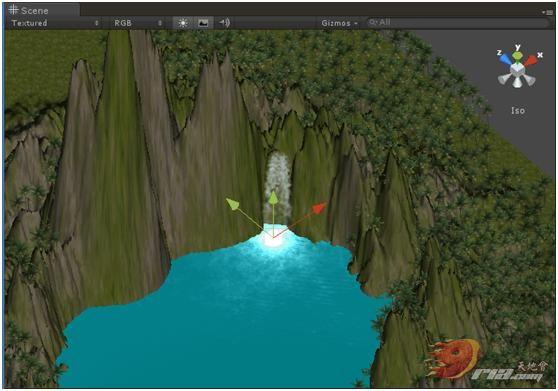Viewport: 558px width, 391px height.
Task: Toggle scene lighting sun icon
Action: coord(183,23)
